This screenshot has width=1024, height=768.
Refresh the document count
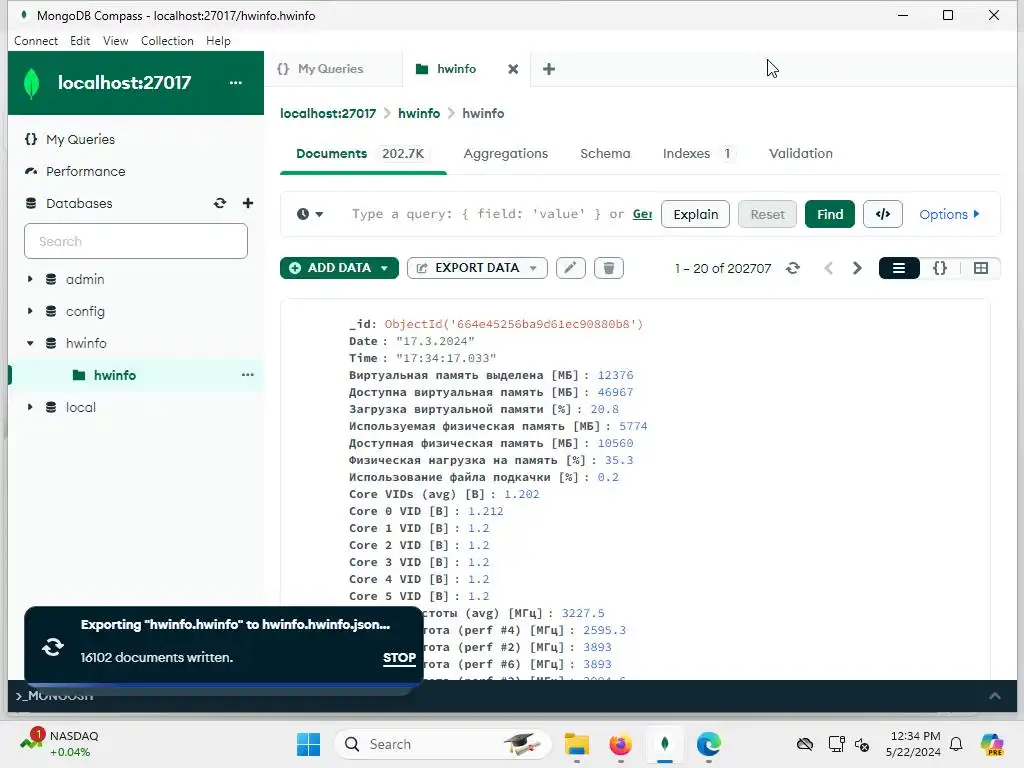(x=793, y=268)
